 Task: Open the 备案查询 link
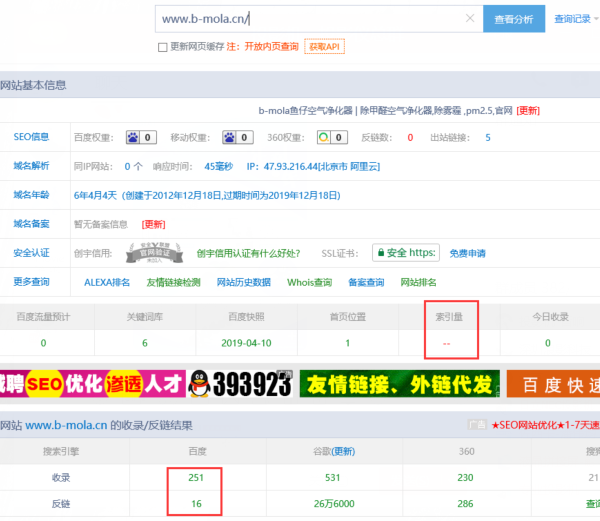tap(366, 282)
